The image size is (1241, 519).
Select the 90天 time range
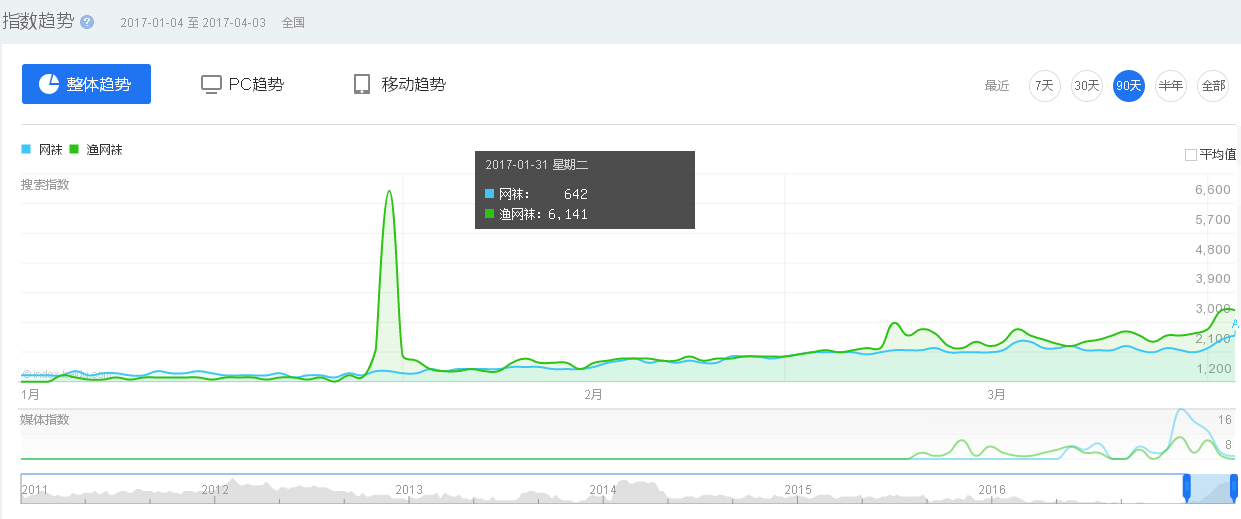[1128, 86]
